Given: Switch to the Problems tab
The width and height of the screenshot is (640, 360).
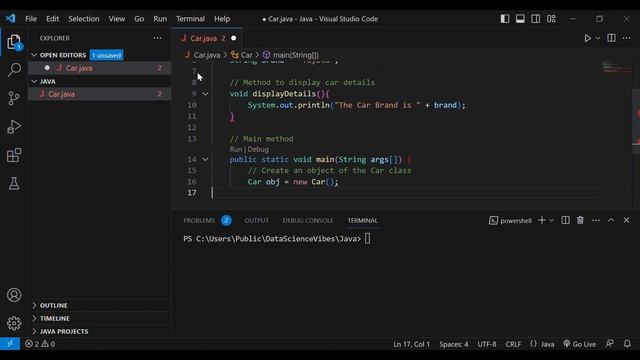Looking at the screenshot, I should pos(199,220).
